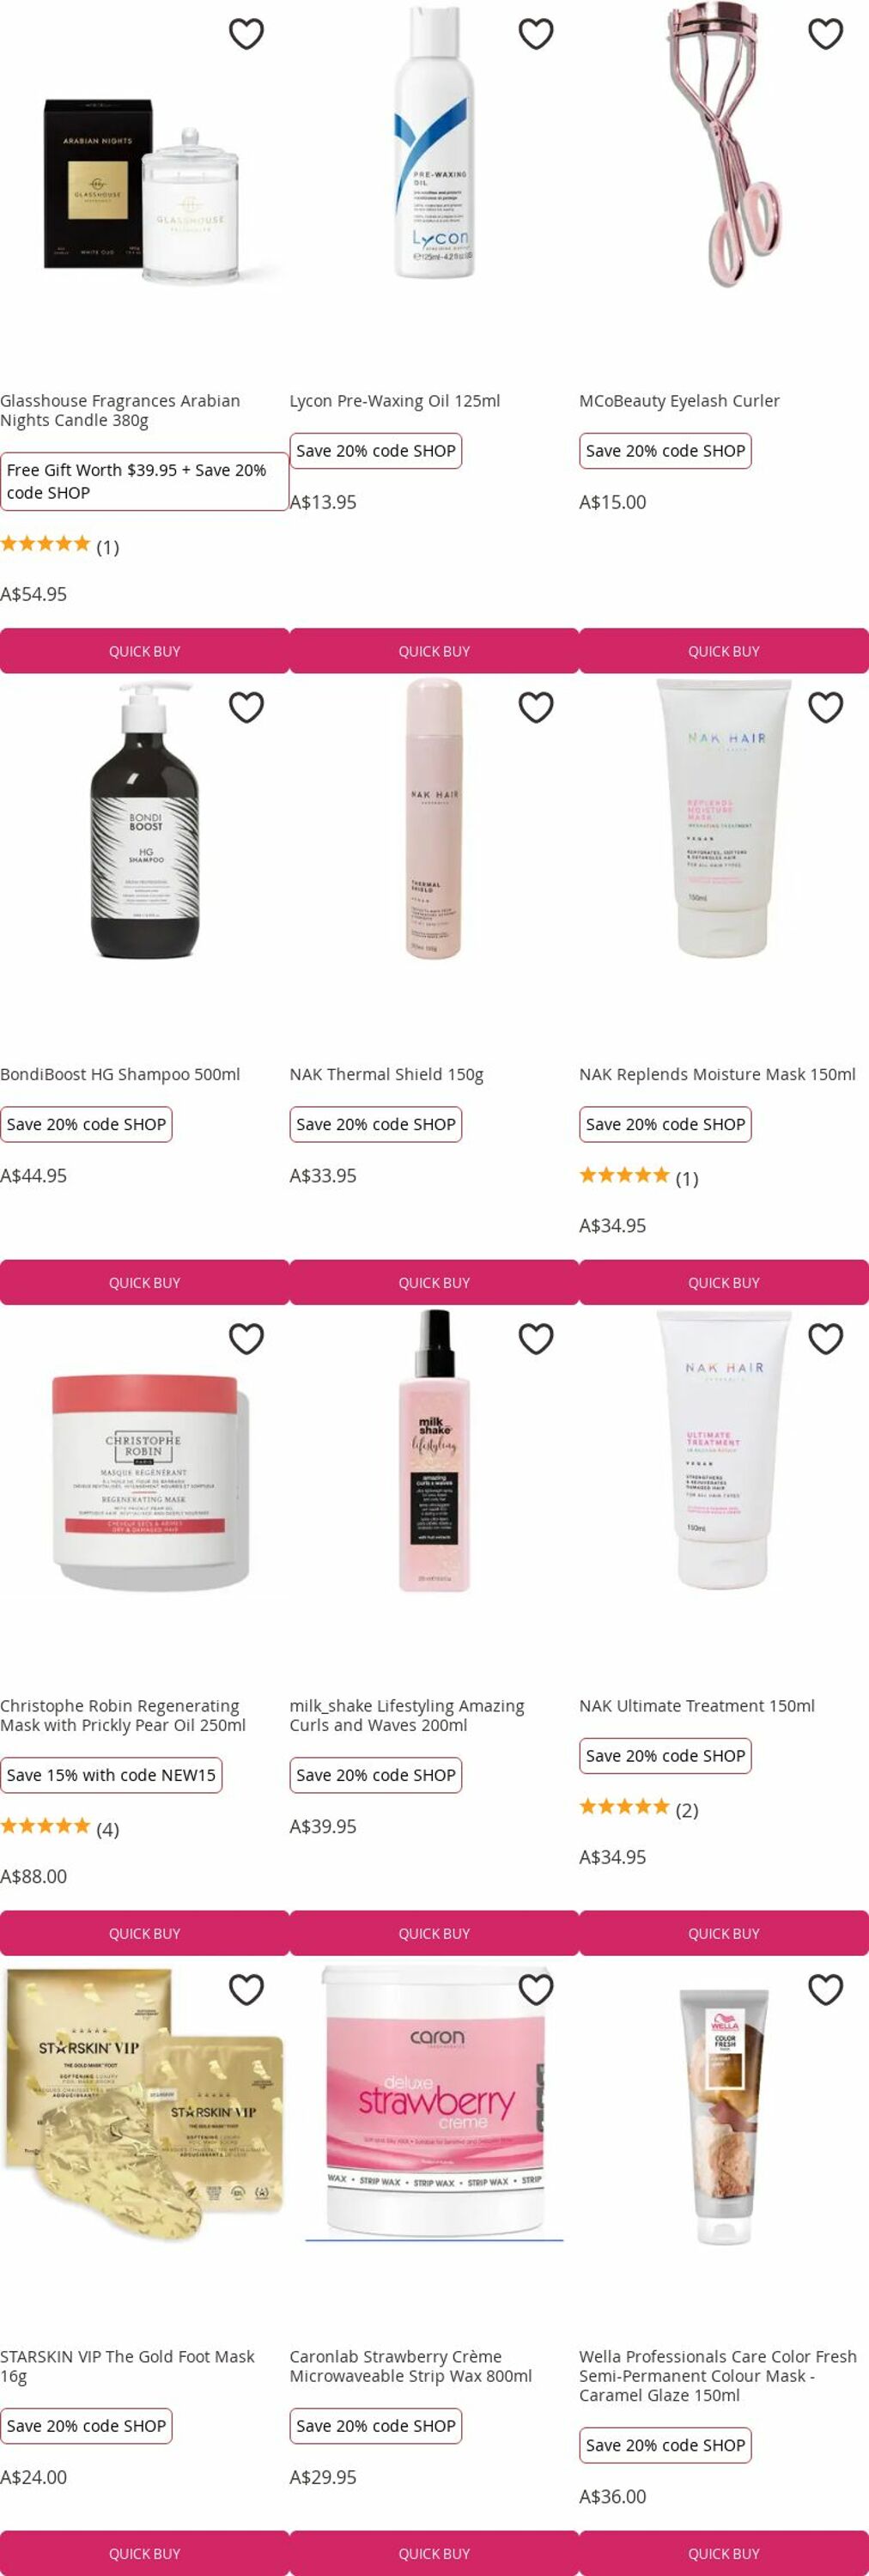Toggle favourite on Wella Color Fresh mask
The image size is (869, 2576).
[x=825, y=1989]
